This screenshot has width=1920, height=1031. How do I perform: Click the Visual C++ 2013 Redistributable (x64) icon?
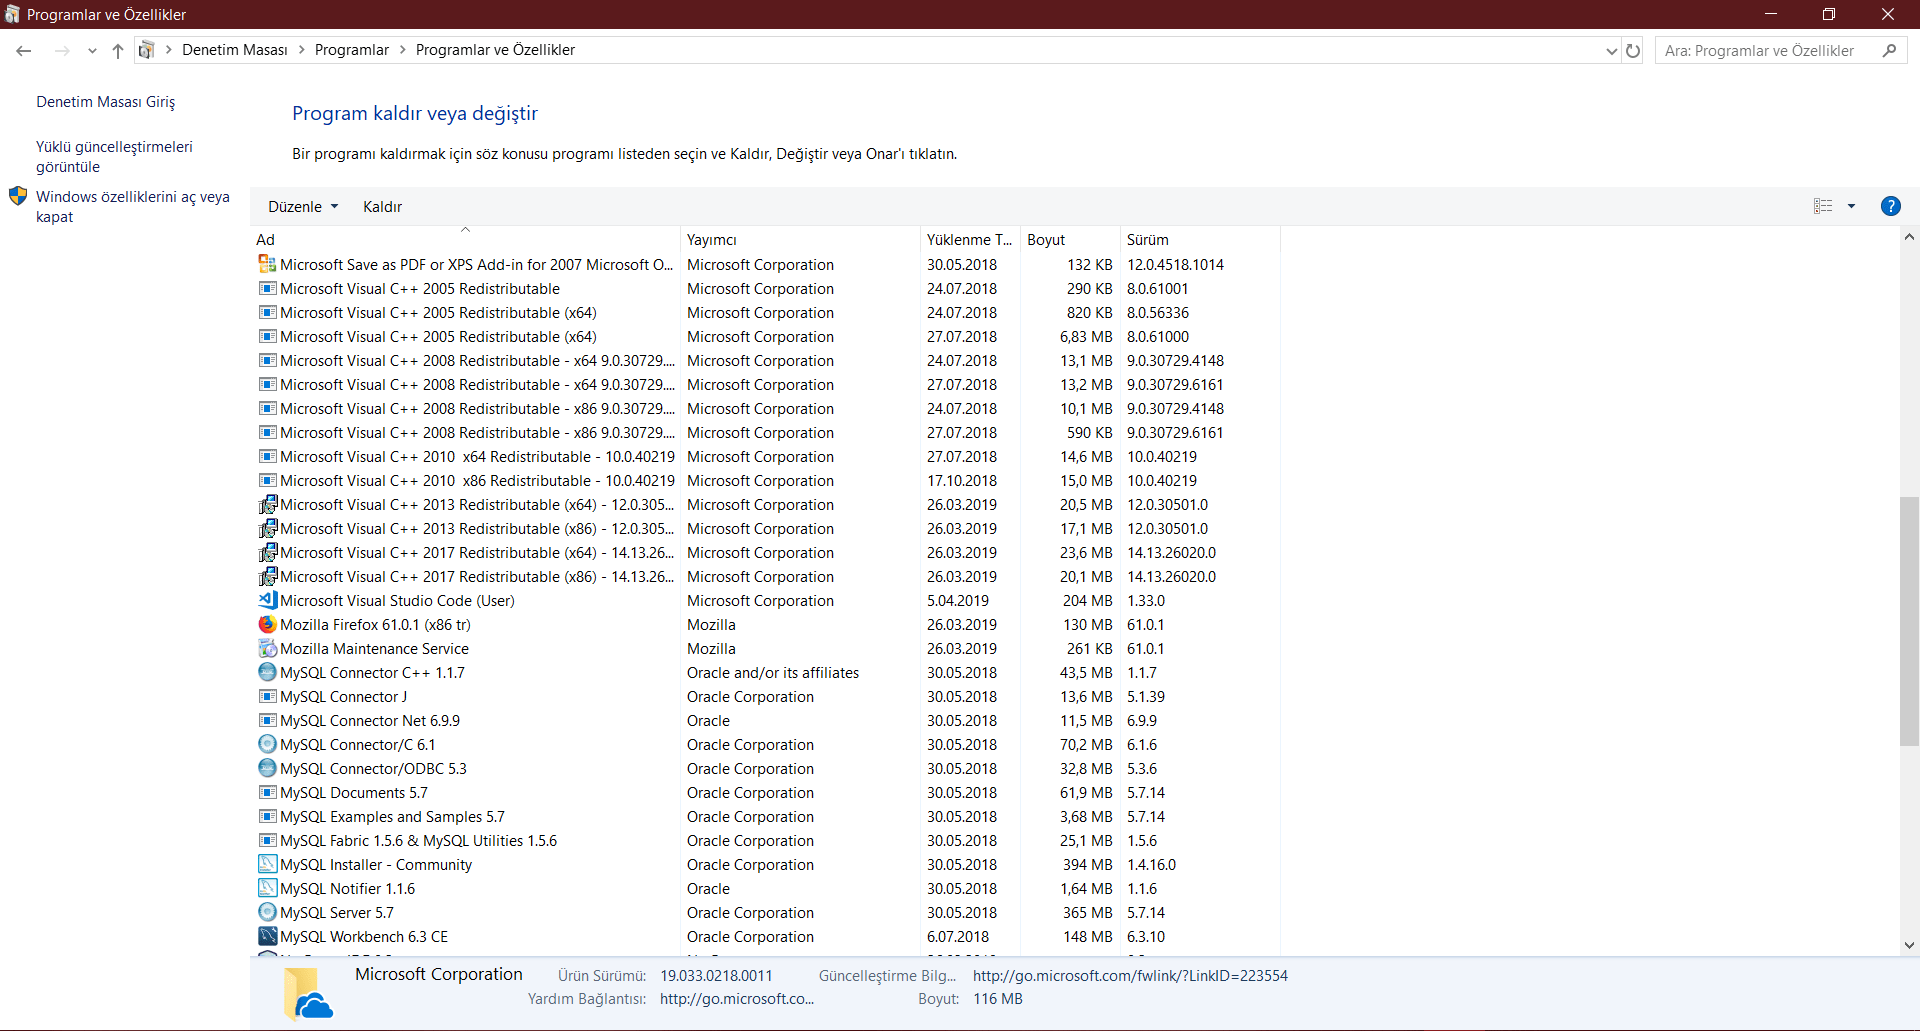click(267, 504)
